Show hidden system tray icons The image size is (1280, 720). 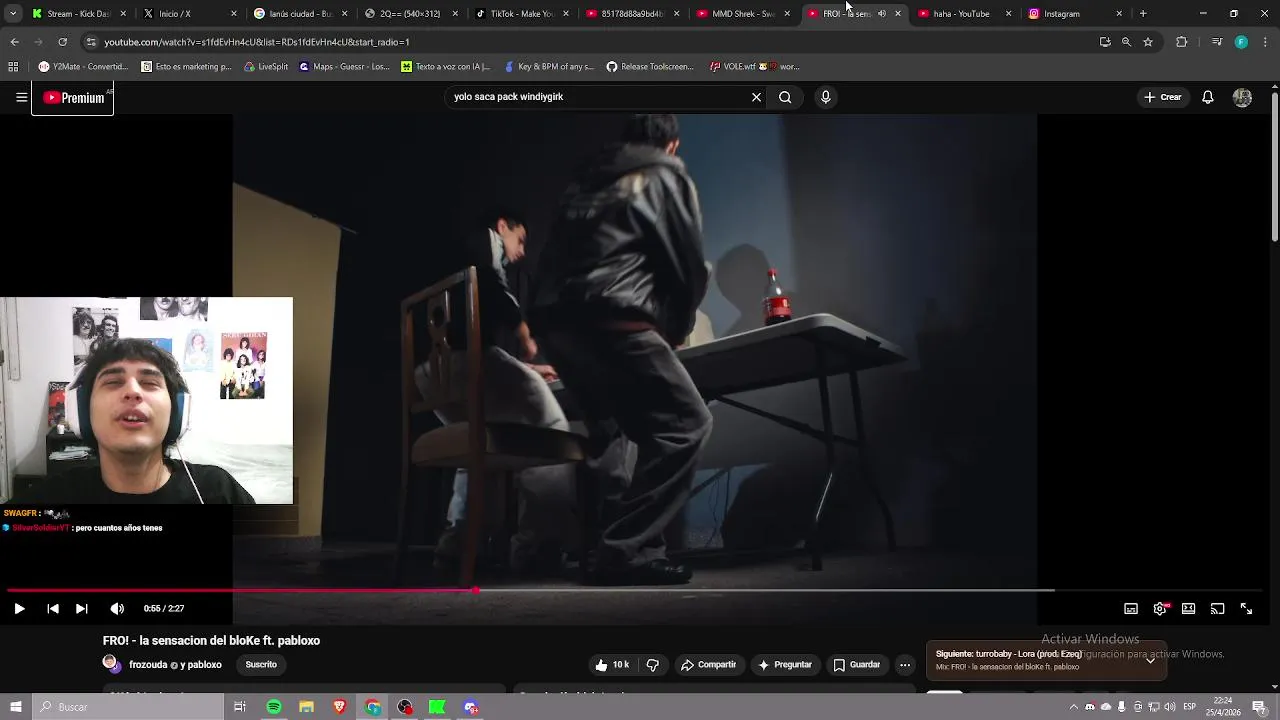coord(1074,707)
